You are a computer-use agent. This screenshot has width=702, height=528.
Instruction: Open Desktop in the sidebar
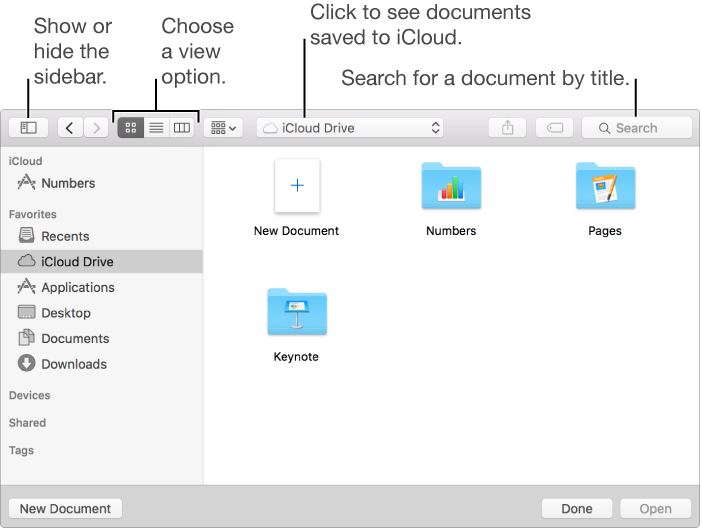[x=102, y=313]
